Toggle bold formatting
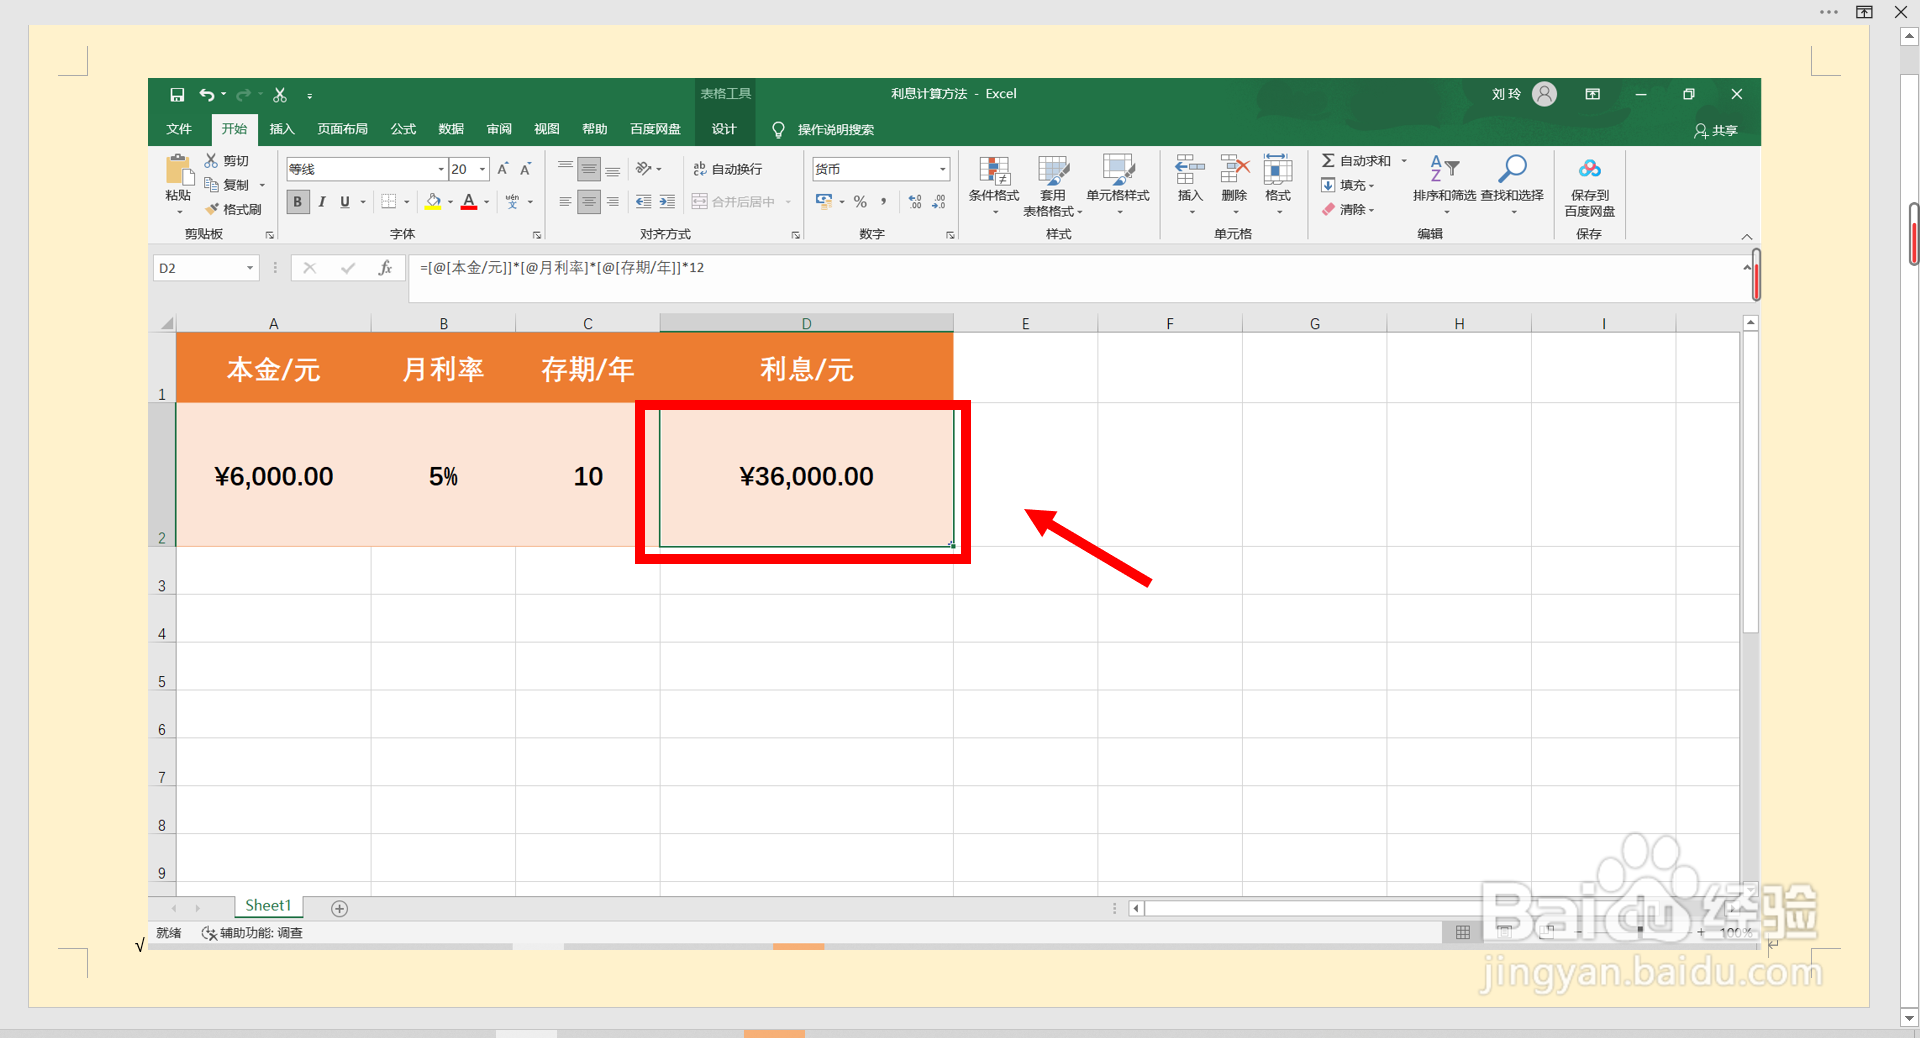 [297, 201]
